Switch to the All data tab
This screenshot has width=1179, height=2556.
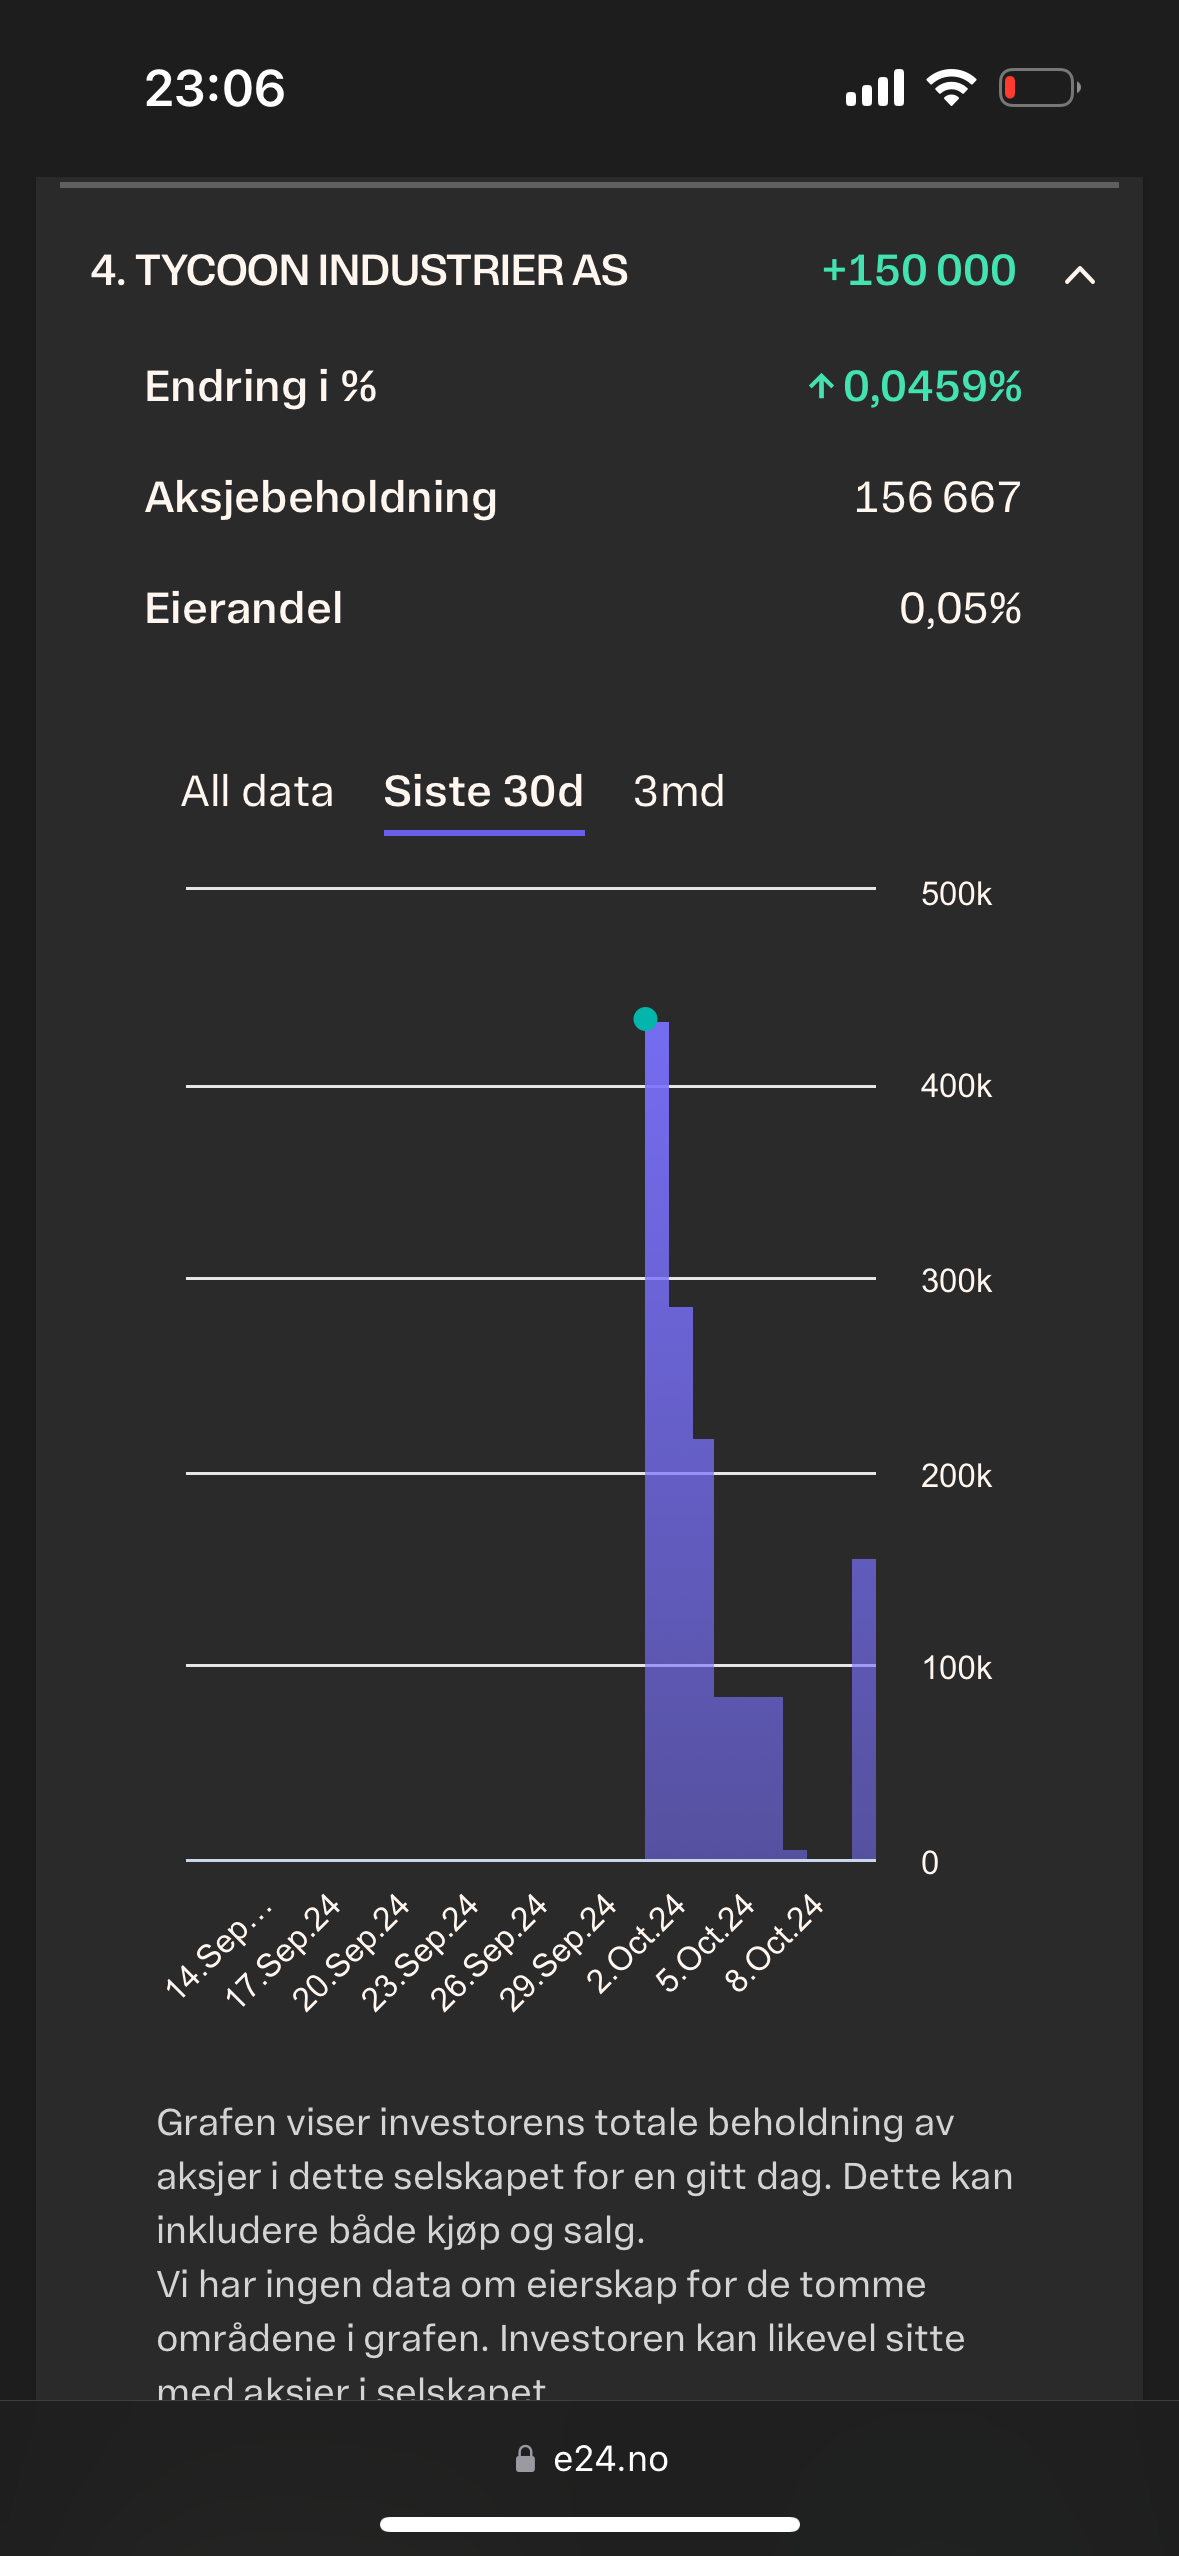coord(257,792)
